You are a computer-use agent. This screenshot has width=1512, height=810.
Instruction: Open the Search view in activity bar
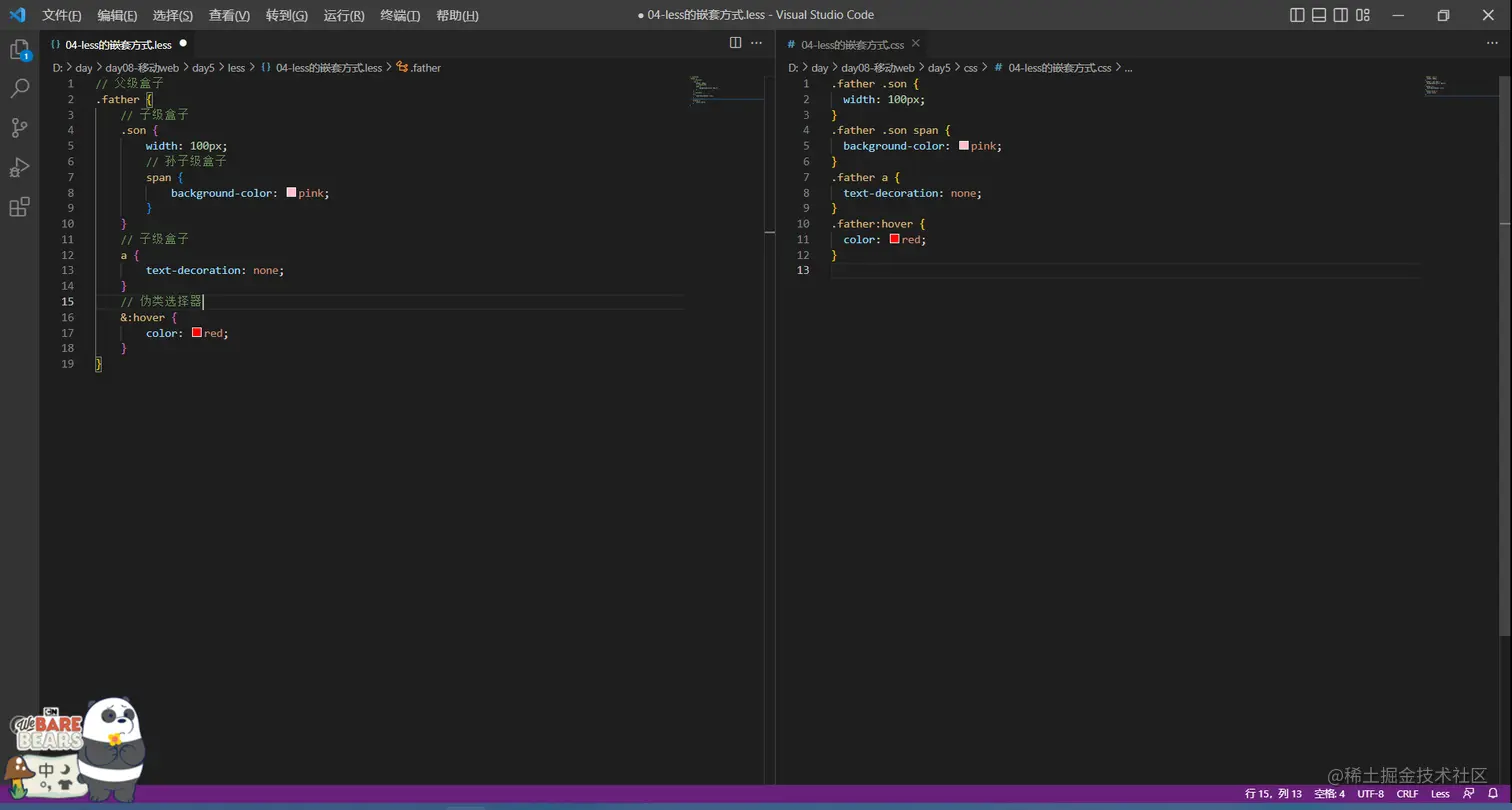[x=19, y=88]
